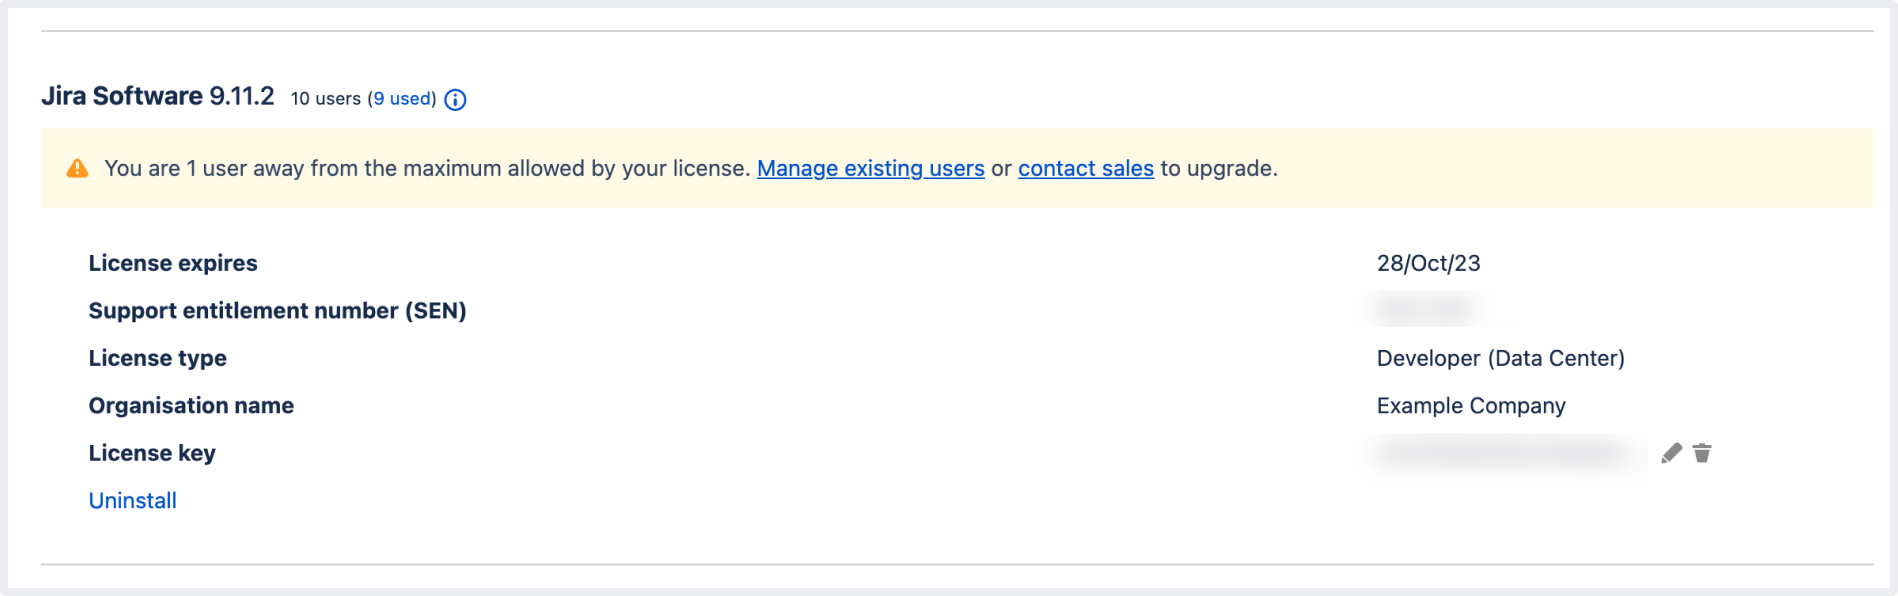Viewport: 1898px width, 596px height.
Task: Click the 28/Oct/23 expiry date
Action: (1428, 263)
